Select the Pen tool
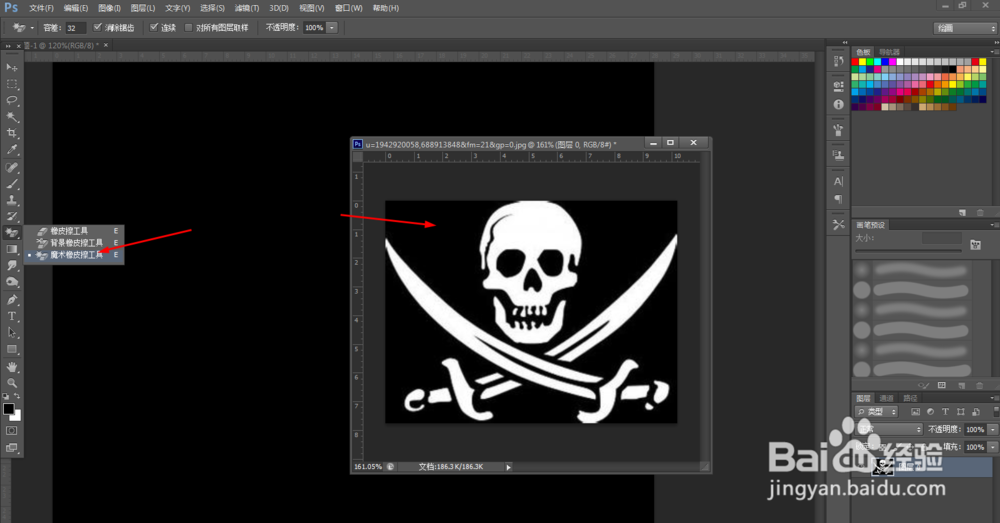The height and width of the screenshot is (523, 1000). [11, 300]
